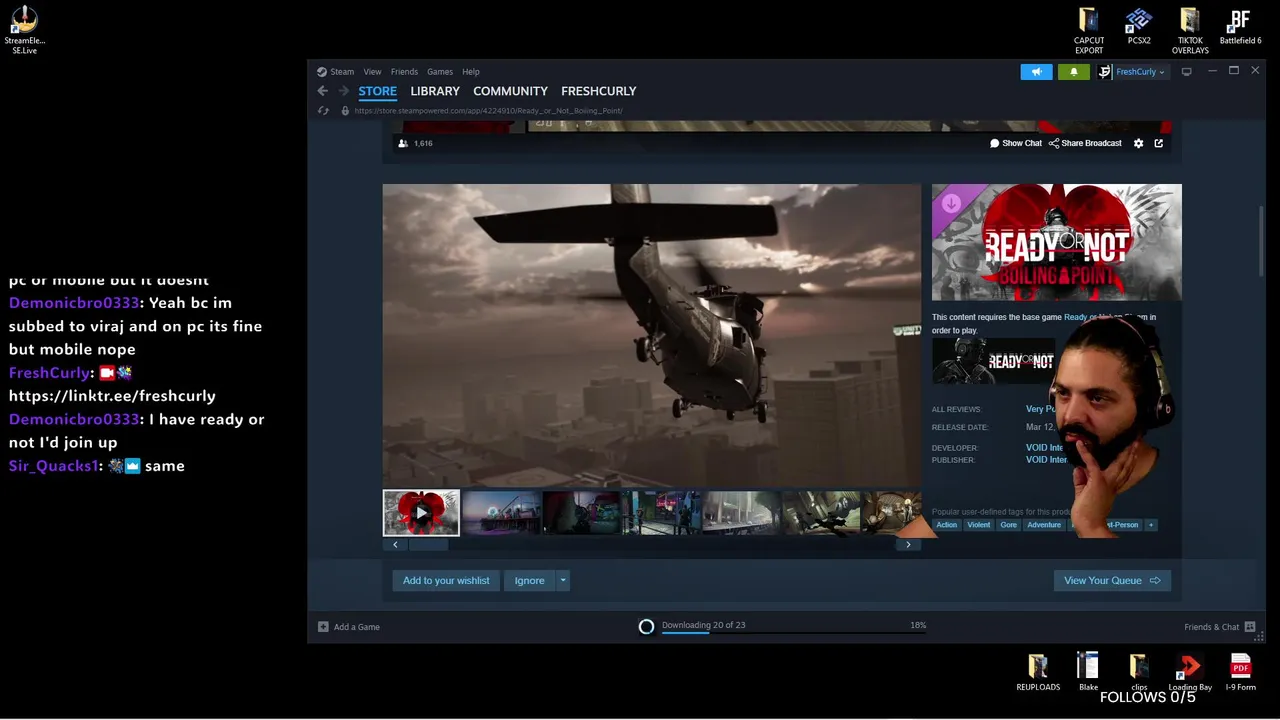The image size is (1280, 720).
Task: Reload the store page
Action: (x=323, y=111)
